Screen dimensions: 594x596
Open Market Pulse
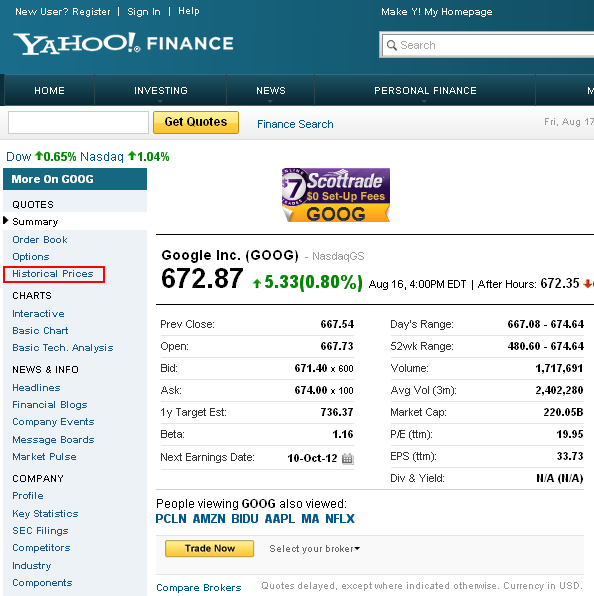pos(44,457)
